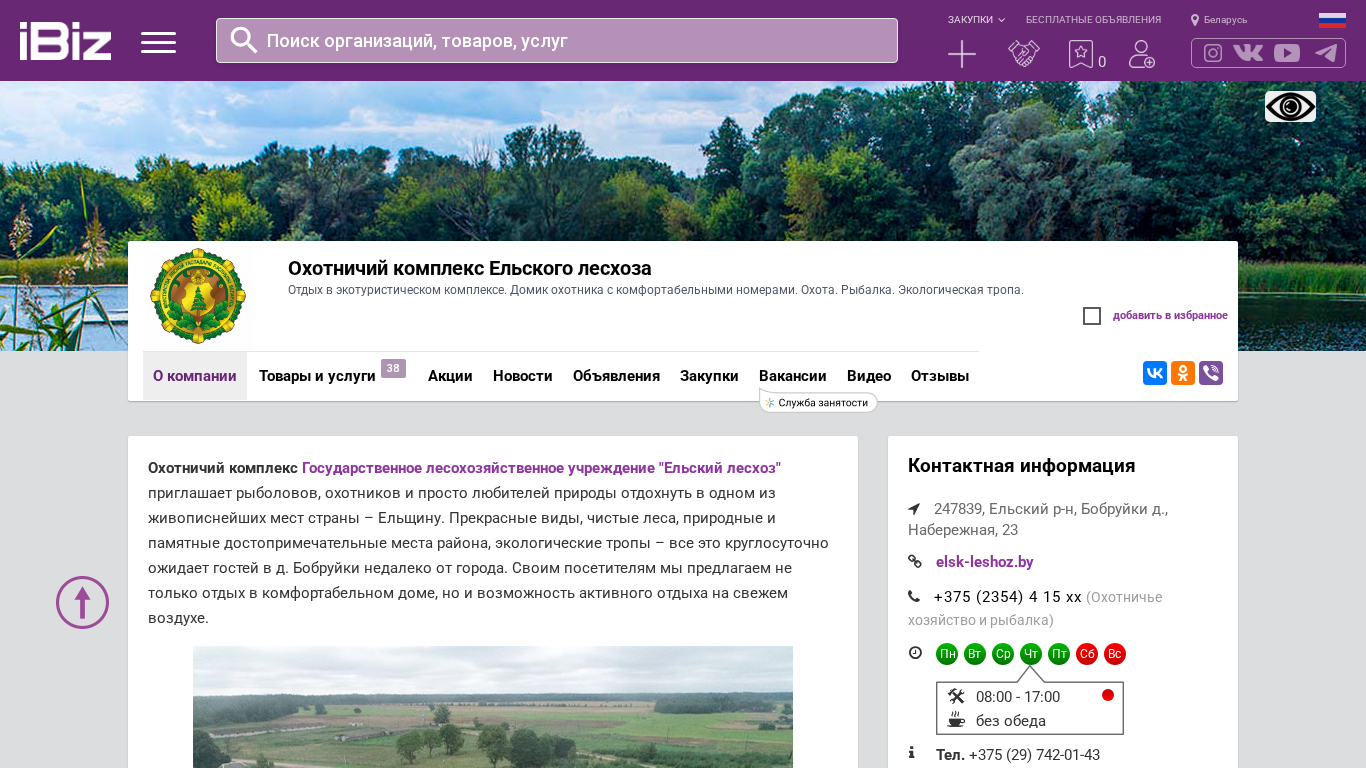Select the 'О компании' tab
The height and width of the screenshot is (768, 1366).
(195, 376)
